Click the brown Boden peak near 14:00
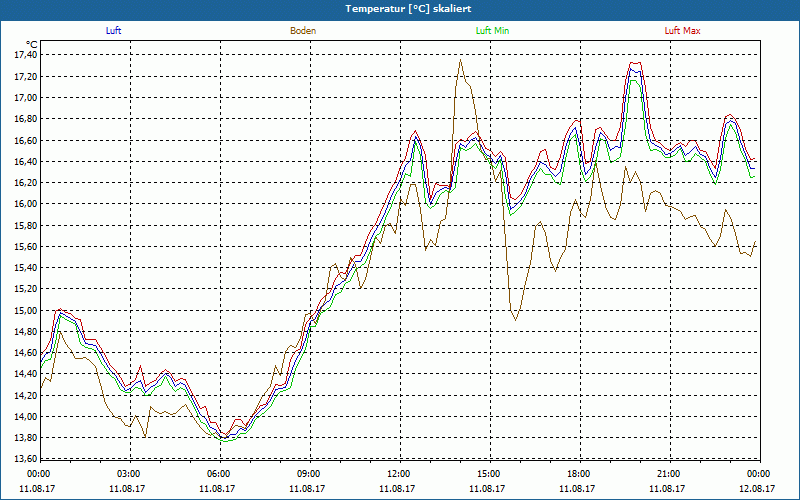This screenshot has height=500, width=800. point(461,60)
